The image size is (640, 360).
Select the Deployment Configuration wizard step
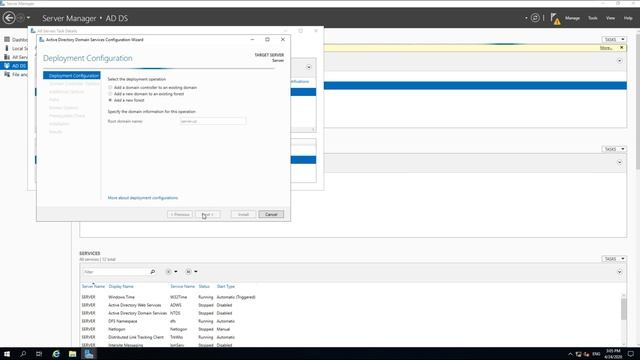coord(72,76)
